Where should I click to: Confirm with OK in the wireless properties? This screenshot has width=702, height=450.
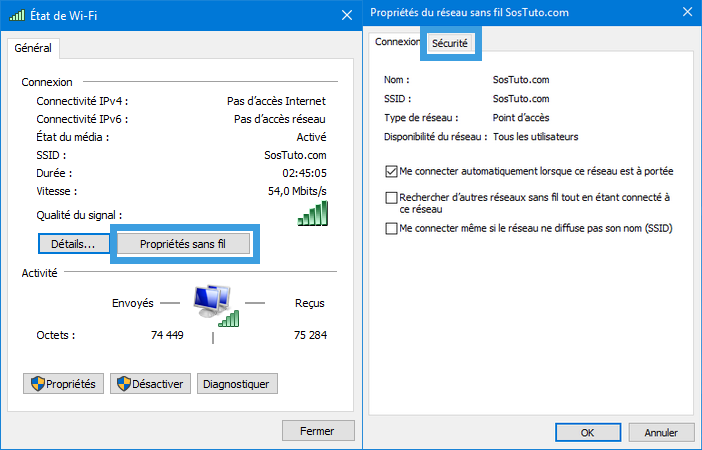[x=588, y=433]
